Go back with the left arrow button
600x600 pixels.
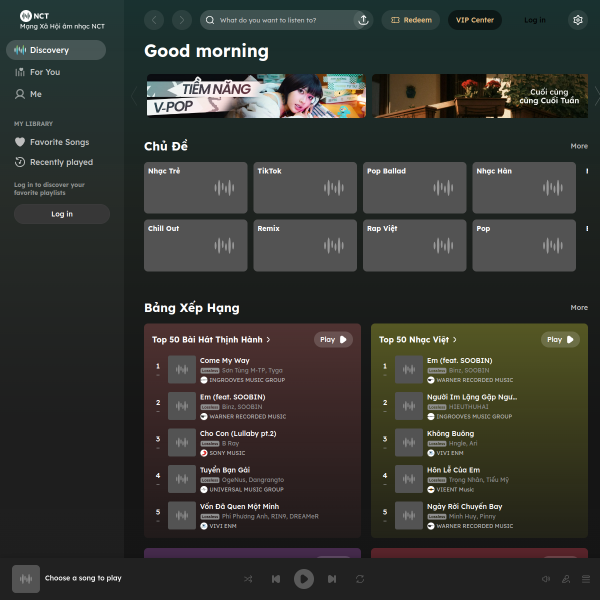click(x=154, y=20)
